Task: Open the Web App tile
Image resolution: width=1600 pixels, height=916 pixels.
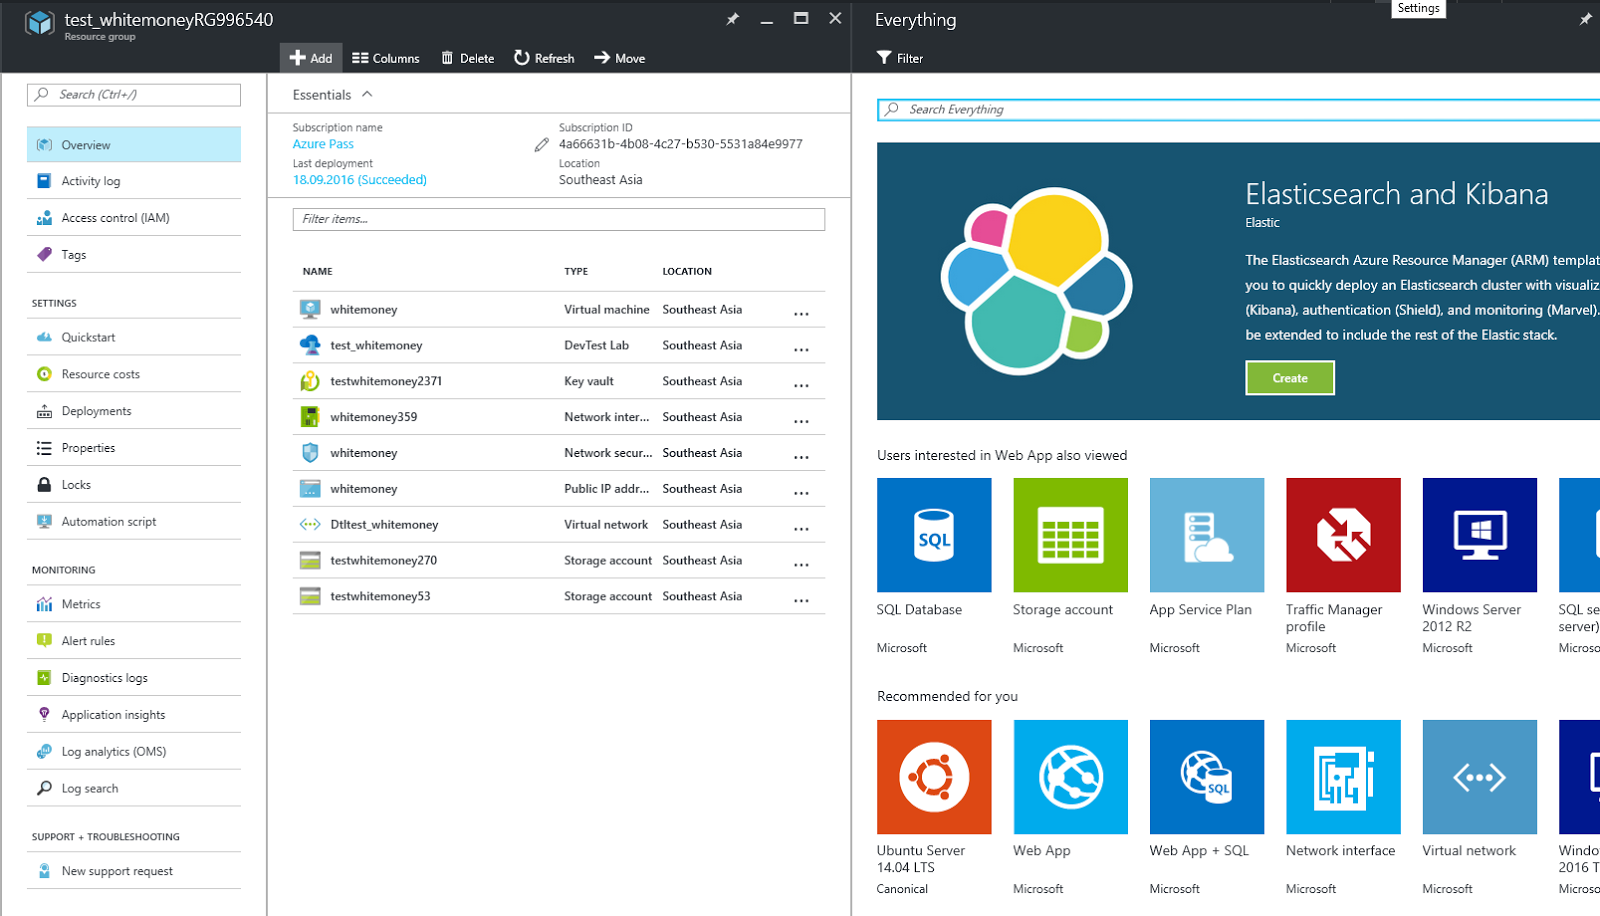Action: pos(1070,777)
